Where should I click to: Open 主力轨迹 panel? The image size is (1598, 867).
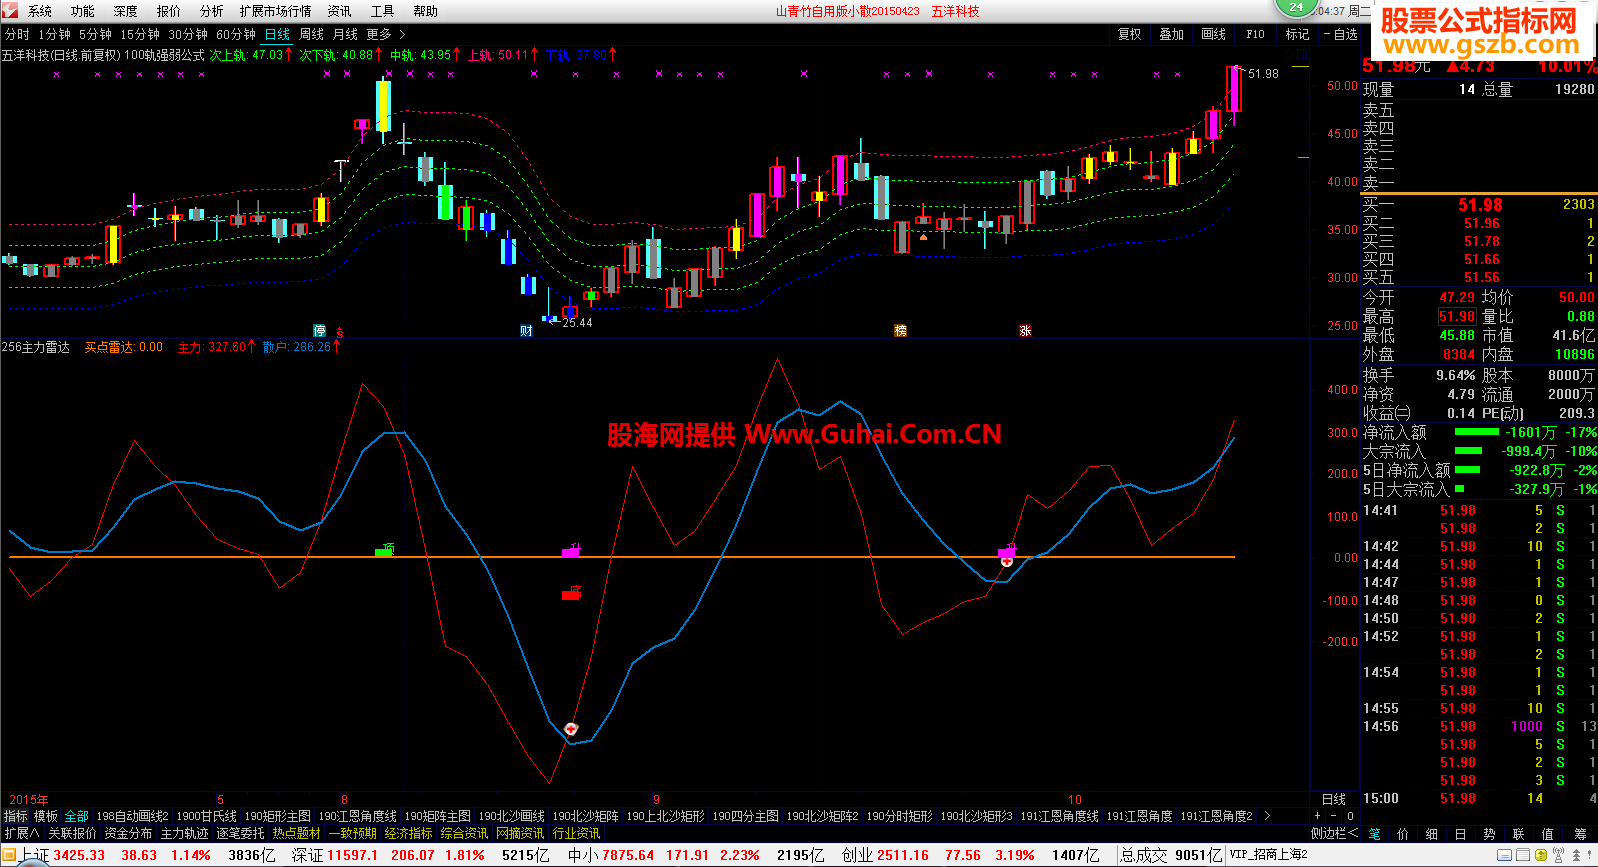[184, 833]
